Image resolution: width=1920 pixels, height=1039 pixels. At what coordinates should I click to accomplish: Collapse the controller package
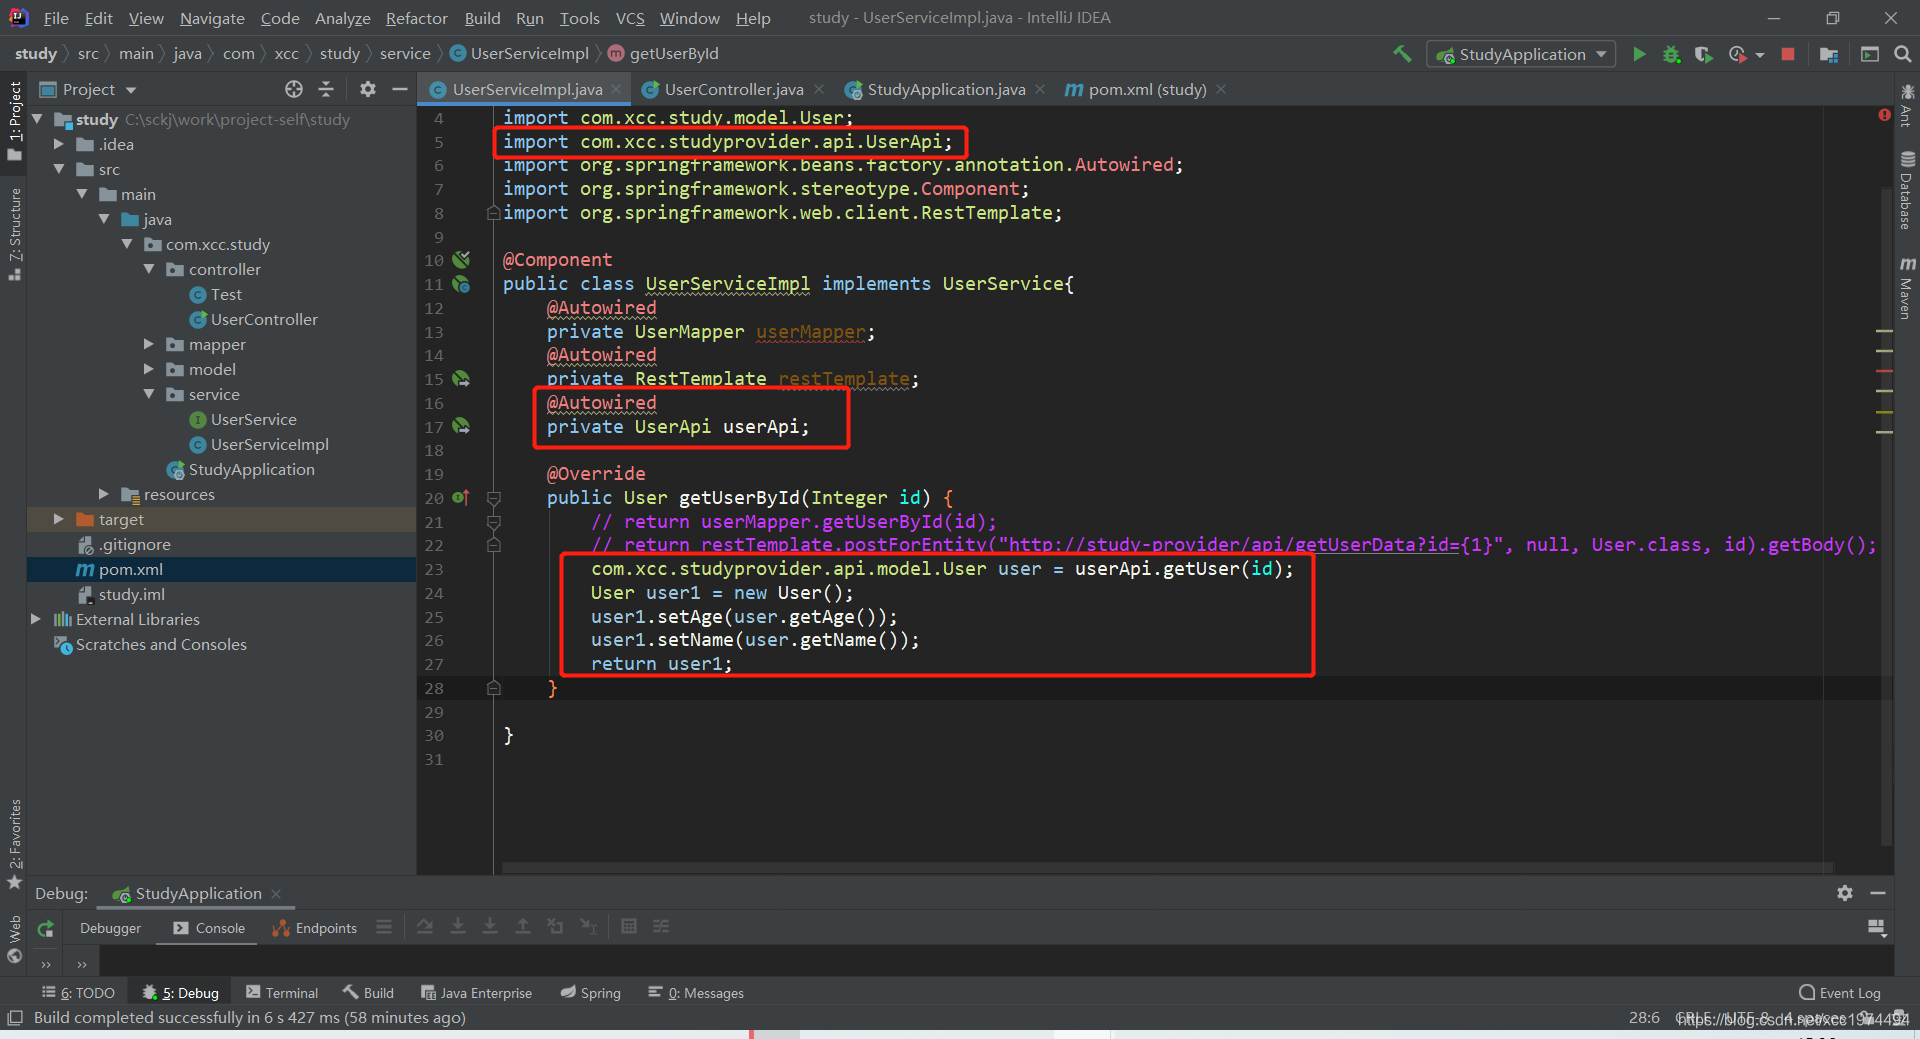pyautogui.click(x=149, y=269)
